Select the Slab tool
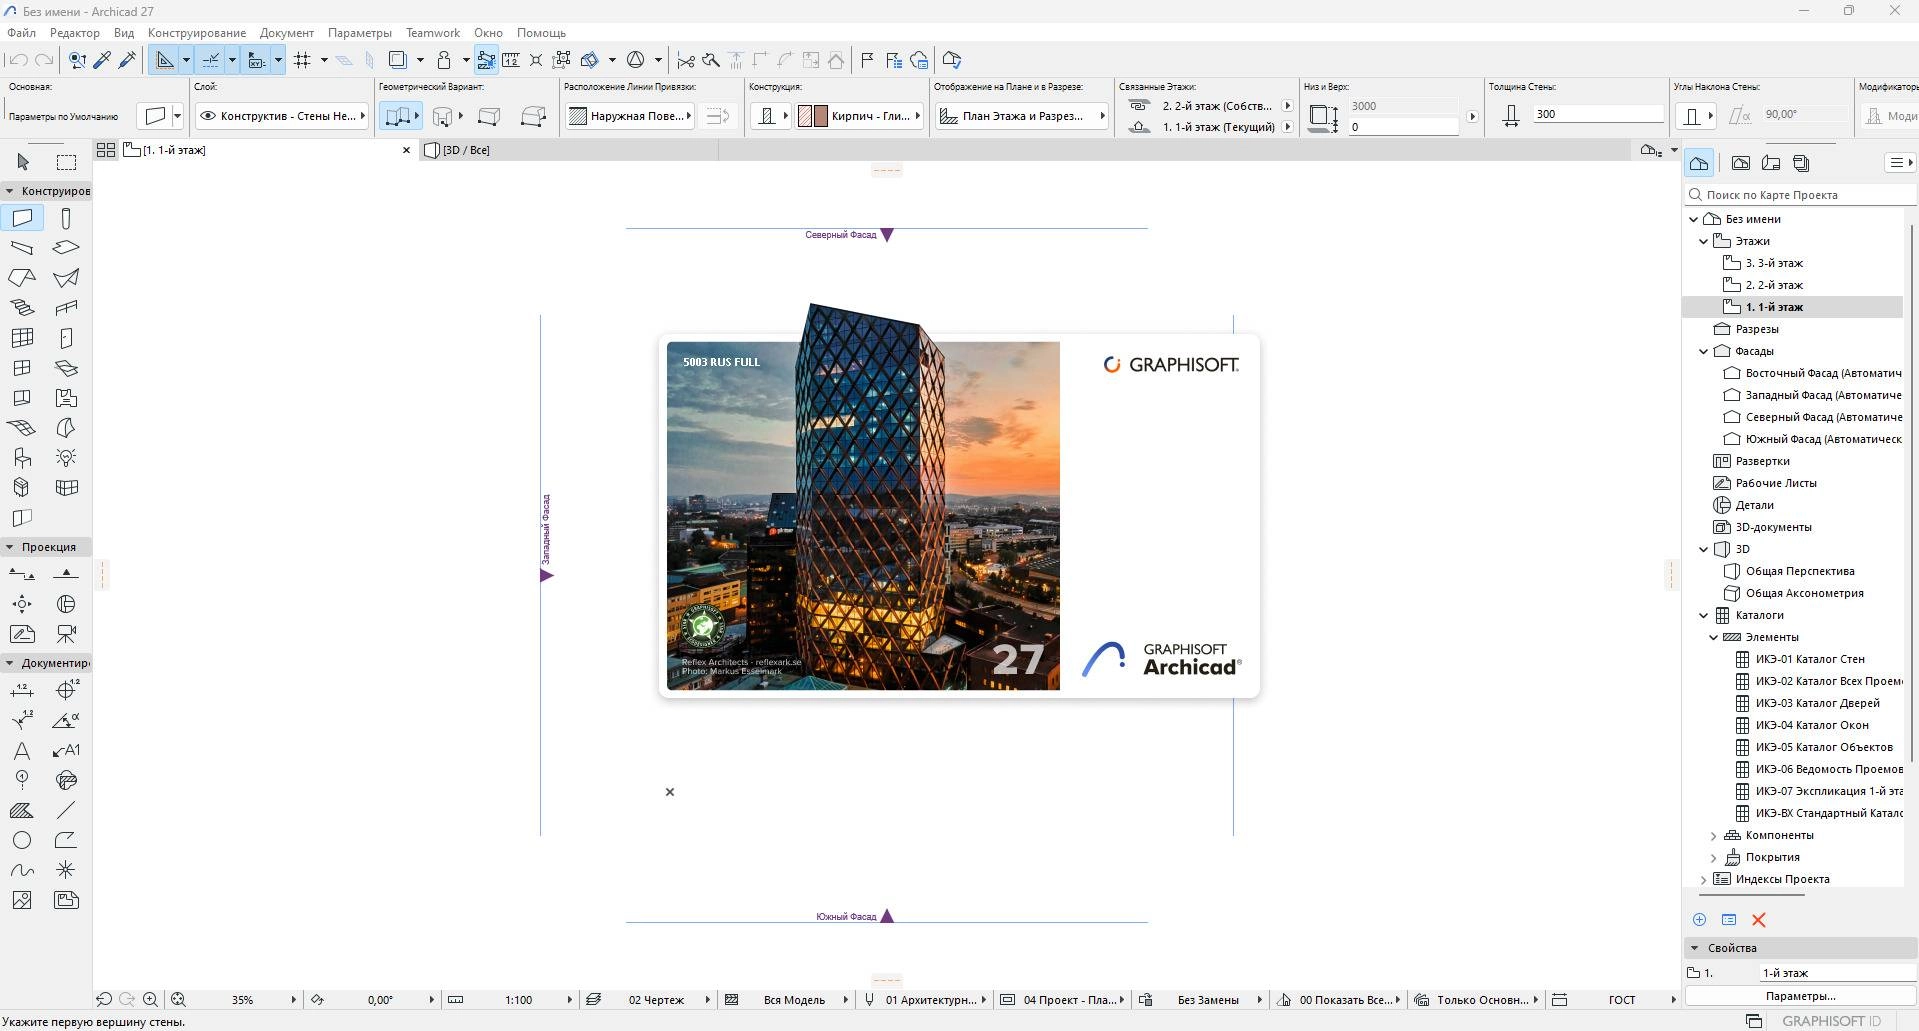 coord(66,248)
